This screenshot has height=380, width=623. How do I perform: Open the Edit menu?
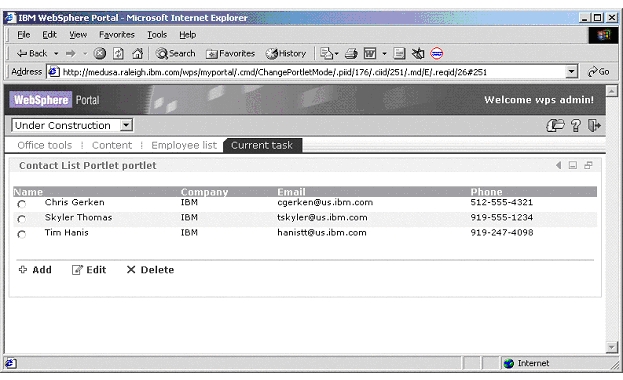pyautogui.click(x=49, y=35)
